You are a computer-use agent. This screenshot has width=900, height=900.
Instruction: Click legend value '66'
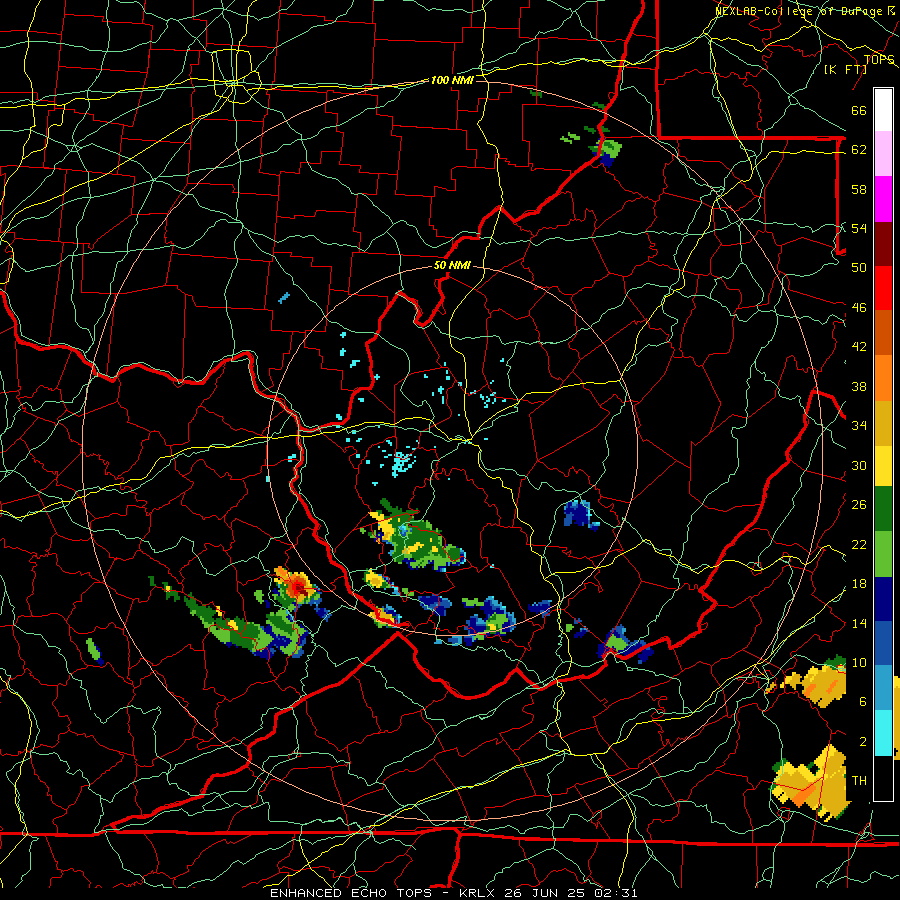pos(859,111)
